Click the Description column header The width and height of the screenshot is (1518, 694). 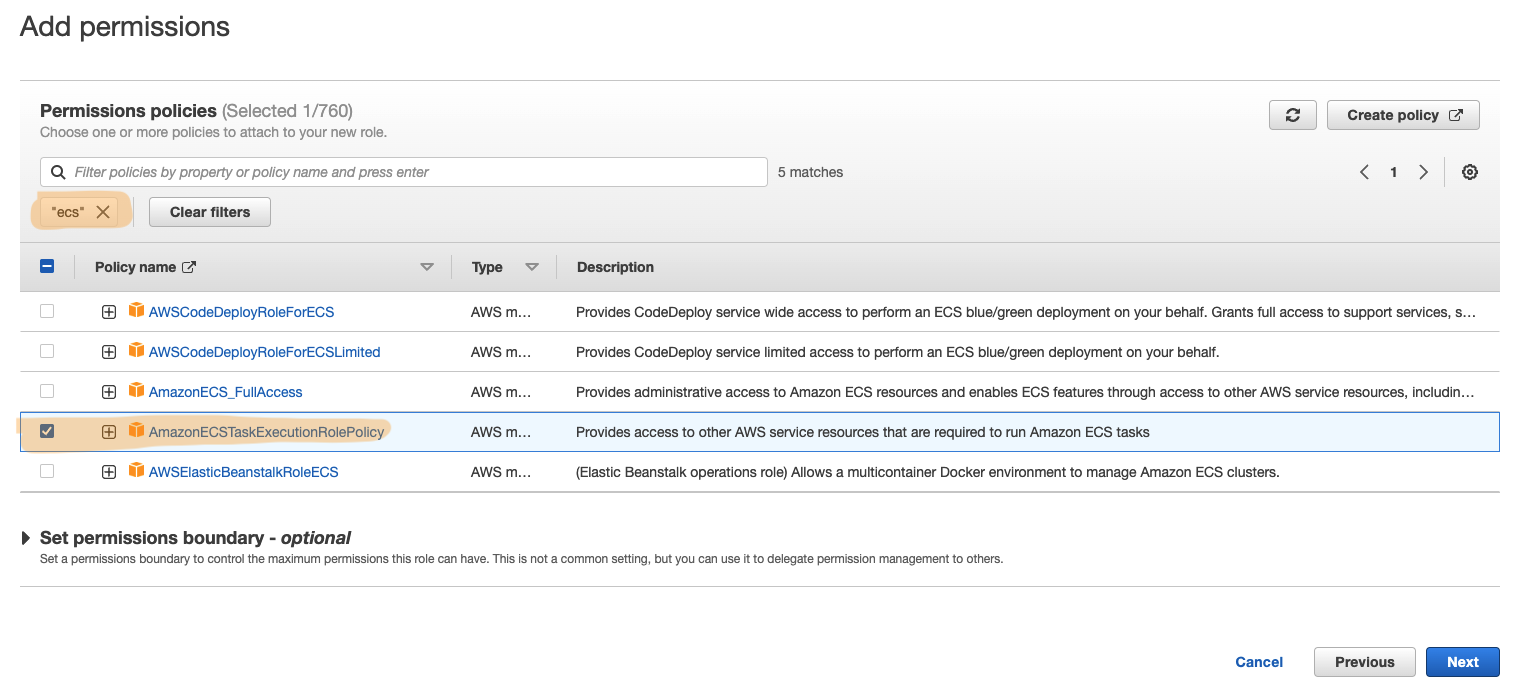pos(615,267)
